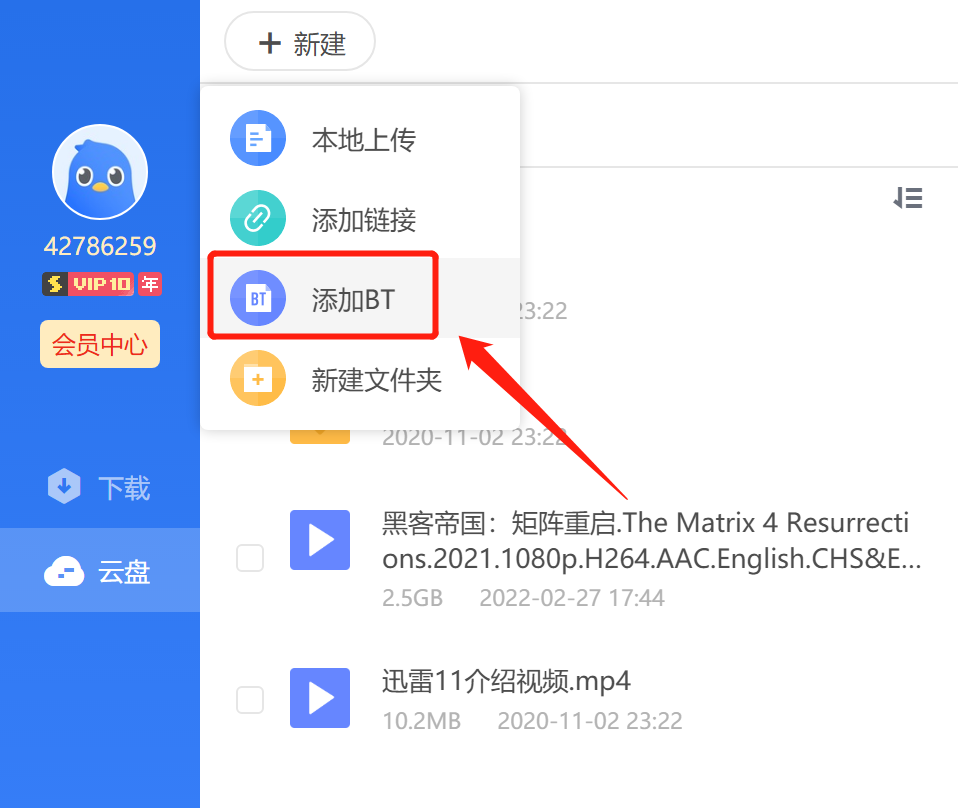Open the 迅雷11介绍视频.mp4 file name
958x808 pixels.
pos(506,681)
